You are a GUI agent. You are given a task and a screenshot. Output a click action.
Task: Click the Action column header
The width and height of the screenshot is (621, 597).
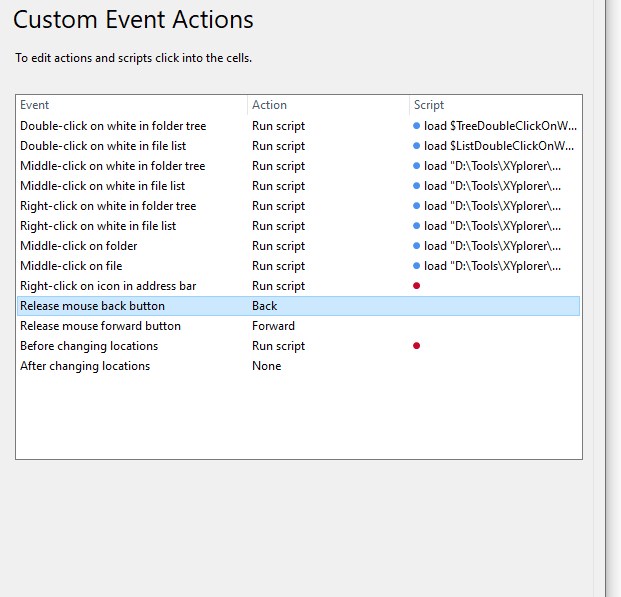(x=269, y=105)
